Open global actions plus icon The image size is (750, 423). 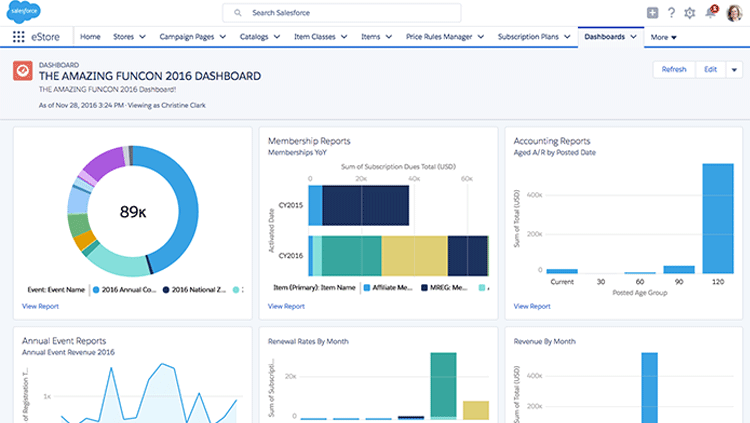[x=652, y=13]
